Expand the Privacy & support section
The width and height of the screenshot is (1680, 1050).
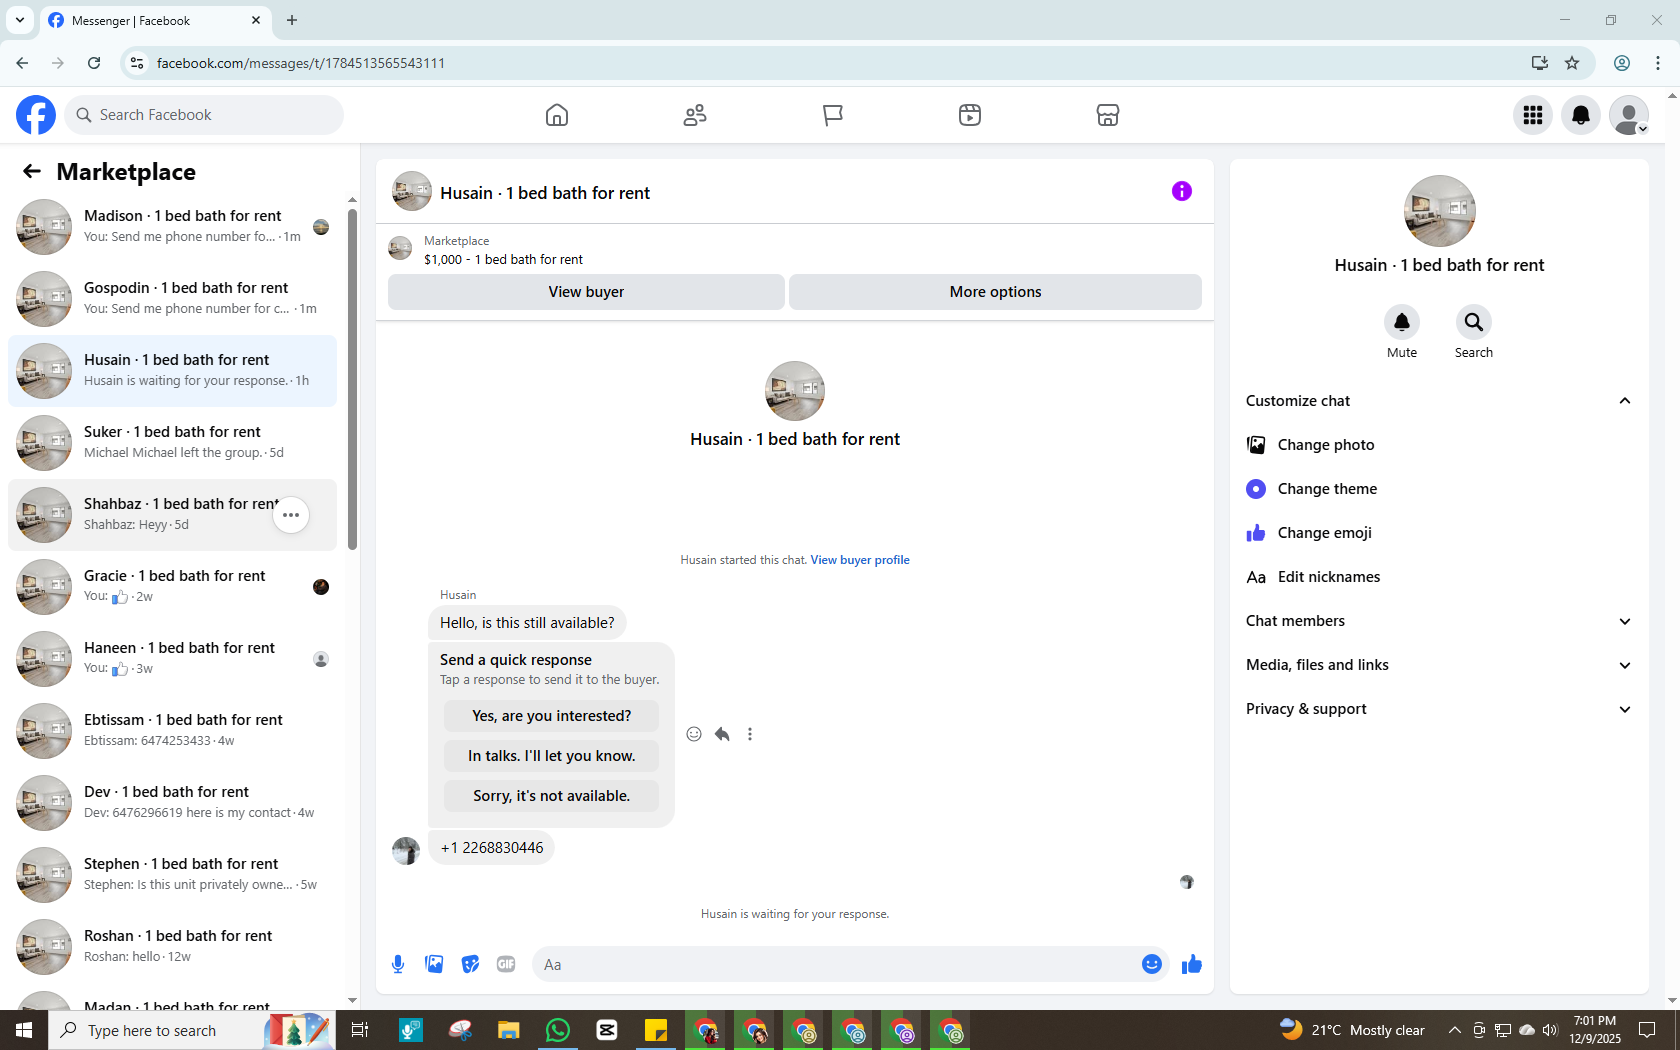(1439, 709)
